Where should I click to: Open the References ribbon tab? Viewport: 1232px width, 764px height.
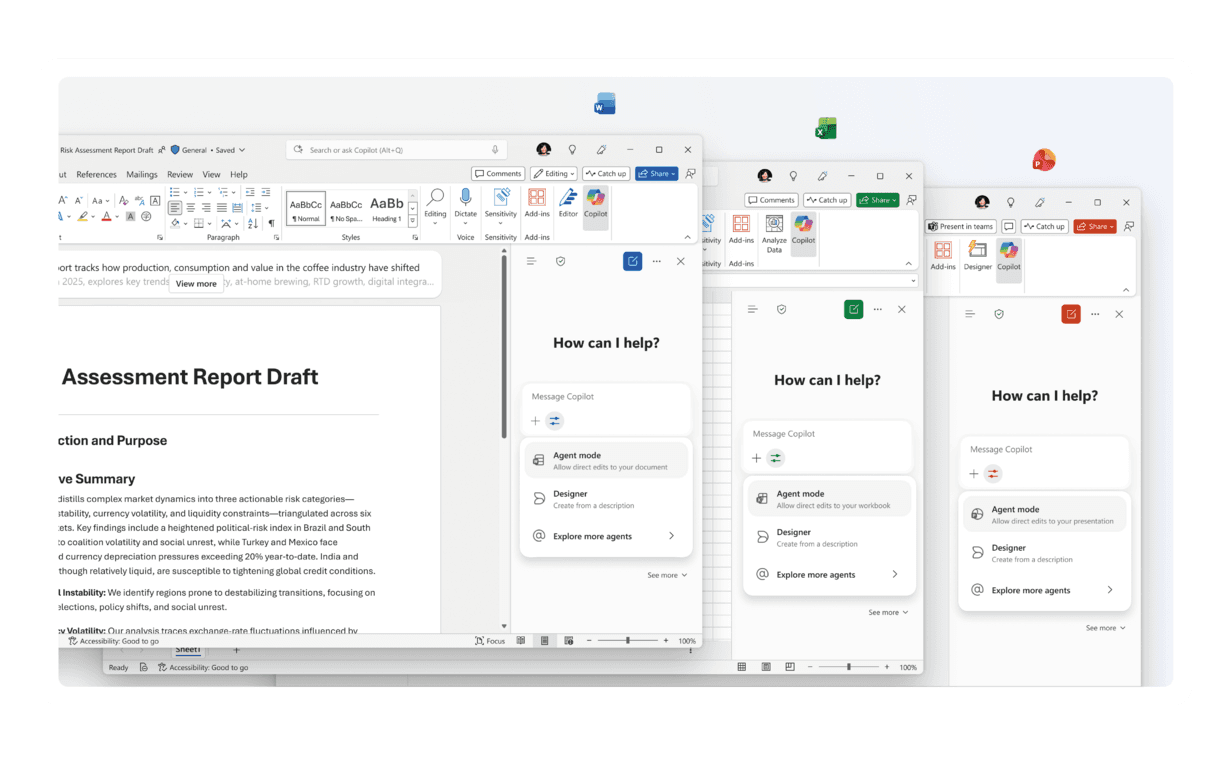96,174
